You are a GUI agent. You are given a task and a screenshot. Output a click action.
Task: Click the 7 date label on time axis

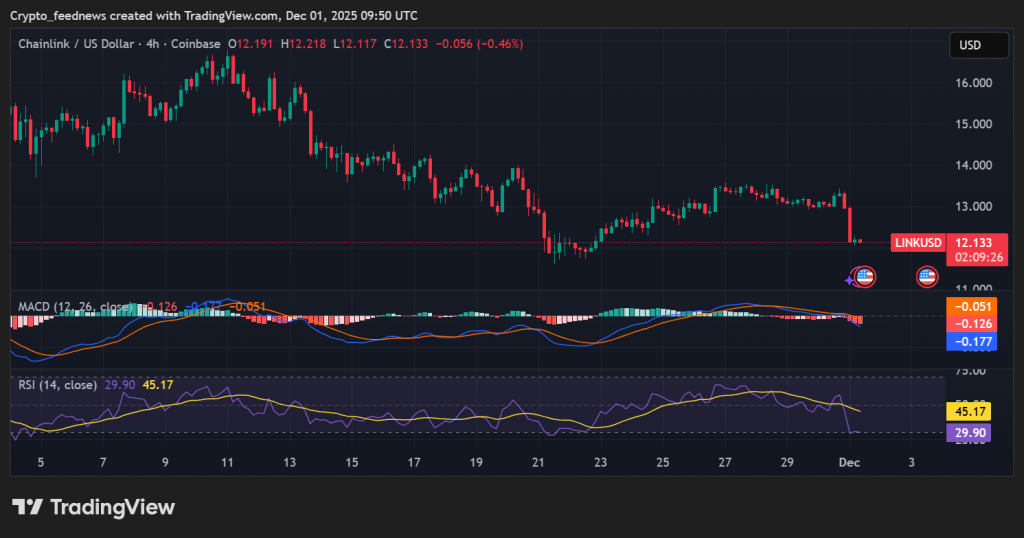point(103,462)
